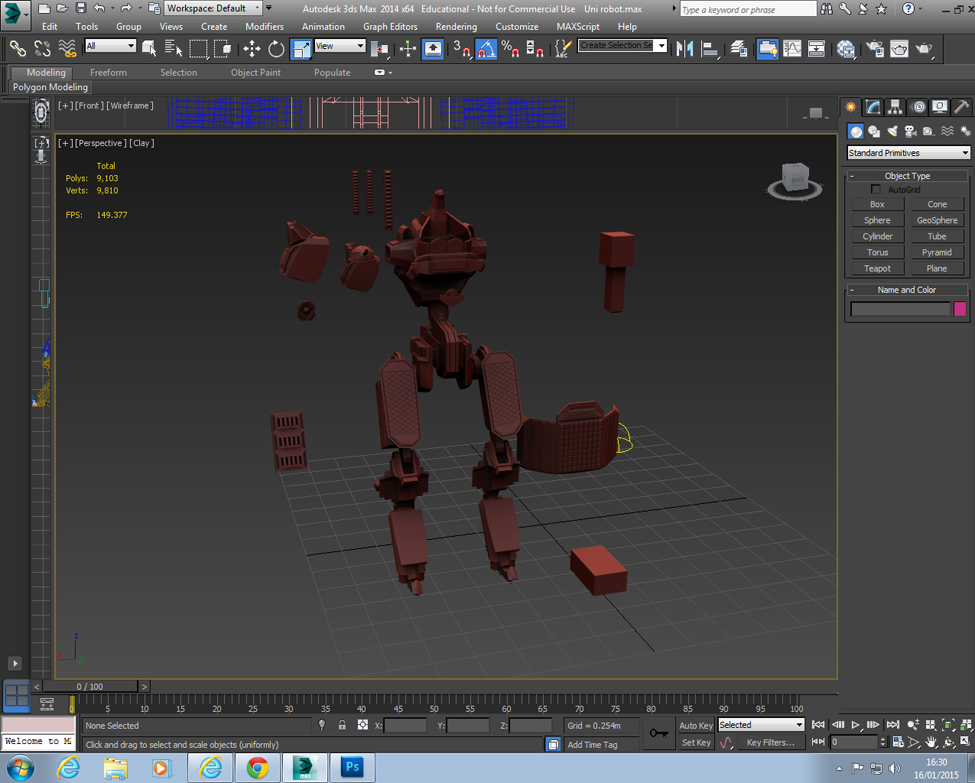Image resolution: width=975 pixels, height=783 pixels.
Task: Switch to the Cameras category icon
Action: pos(910,131)
